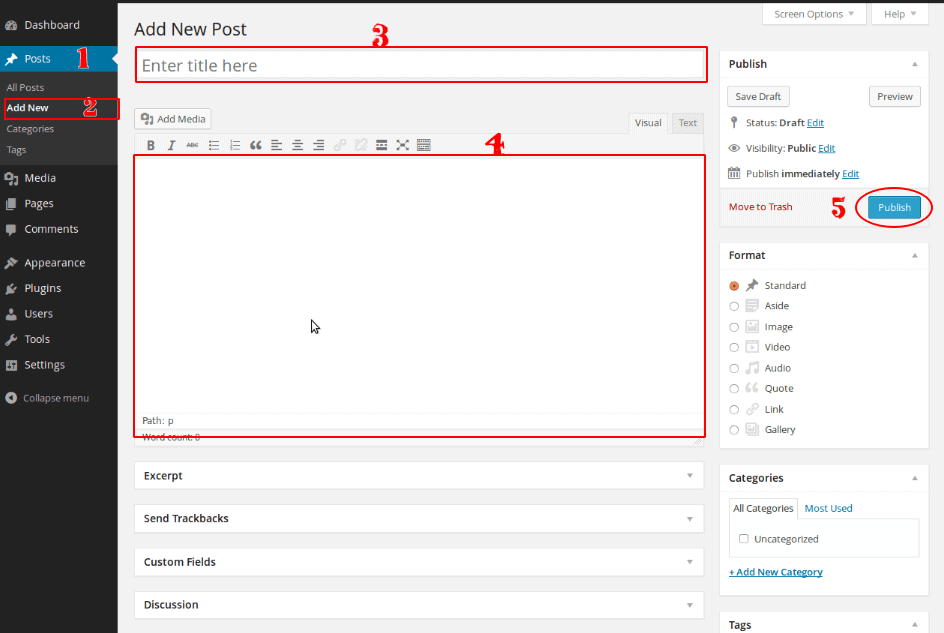The width and height of the screenshot is (944, 633).
Task: Collapse the Format box
Action: click(x=914, y=255)
